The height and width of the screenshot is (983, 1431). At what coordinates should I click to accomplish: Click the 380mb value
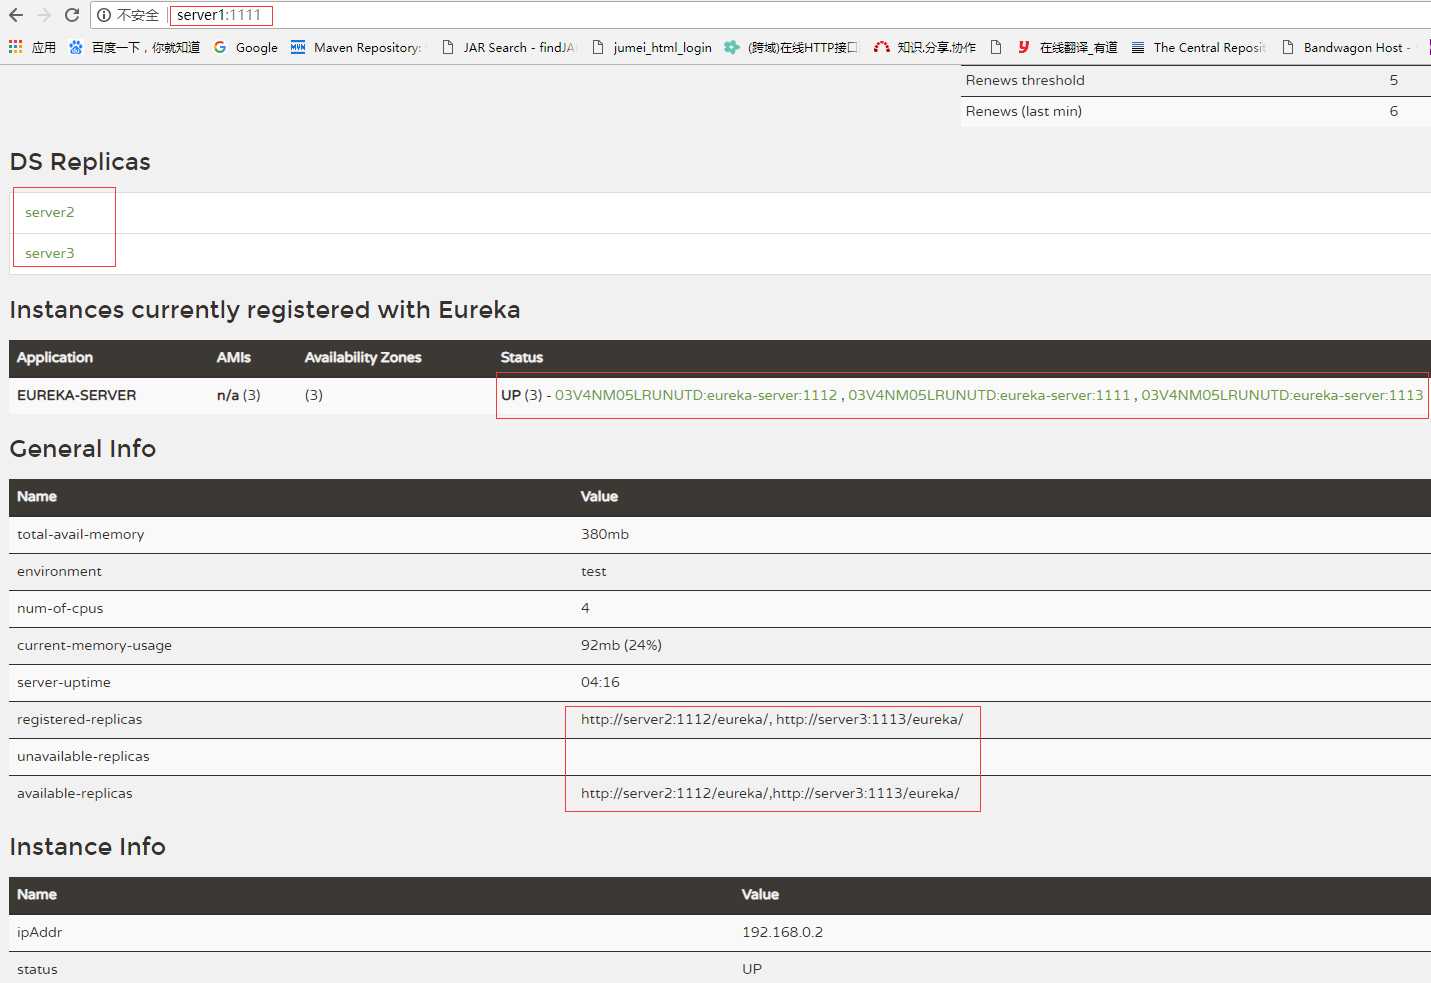[605, 534]
